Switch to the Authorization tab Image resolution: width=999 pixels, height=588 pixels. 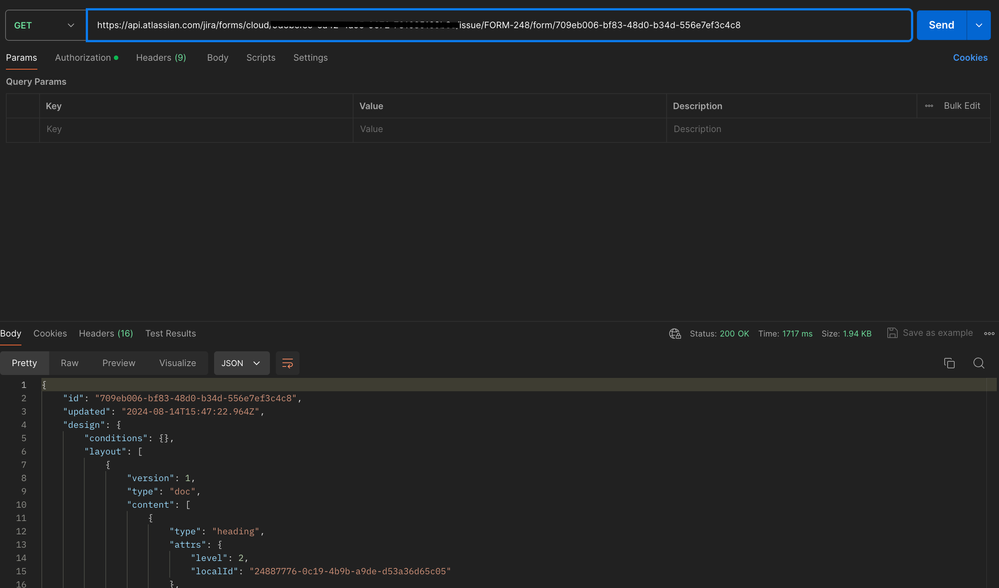coord(86,57)
